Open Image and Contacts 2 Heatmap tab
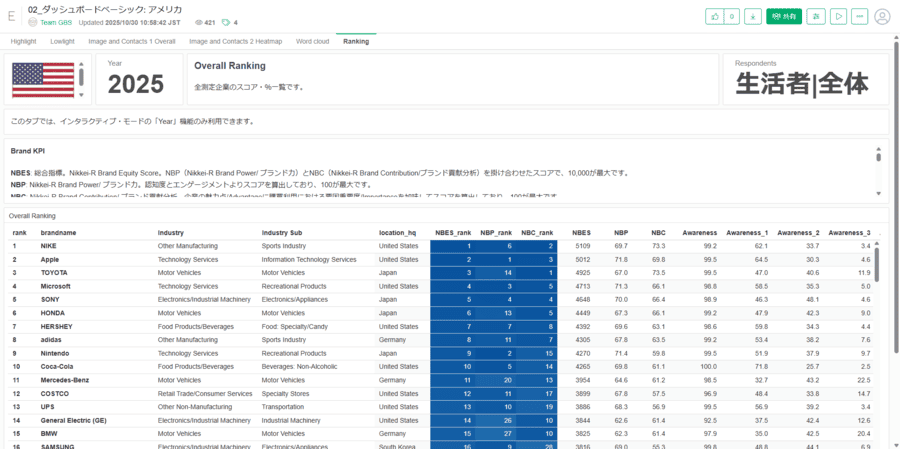This screenshot has height=449, width=900. 236,41
